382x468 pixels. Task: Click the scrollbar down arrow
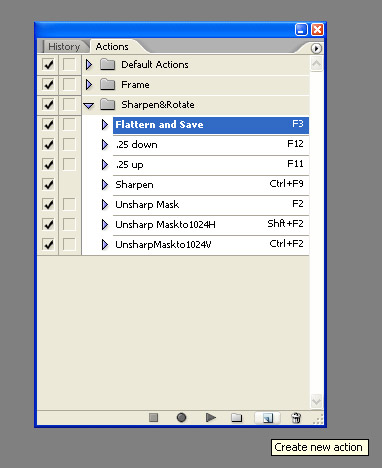[316, 400]
